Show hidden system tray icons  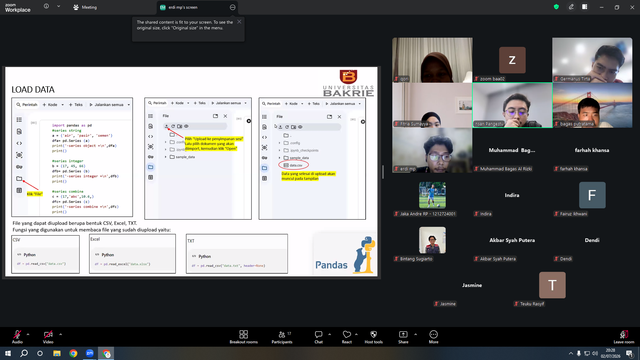click(571, 353)
